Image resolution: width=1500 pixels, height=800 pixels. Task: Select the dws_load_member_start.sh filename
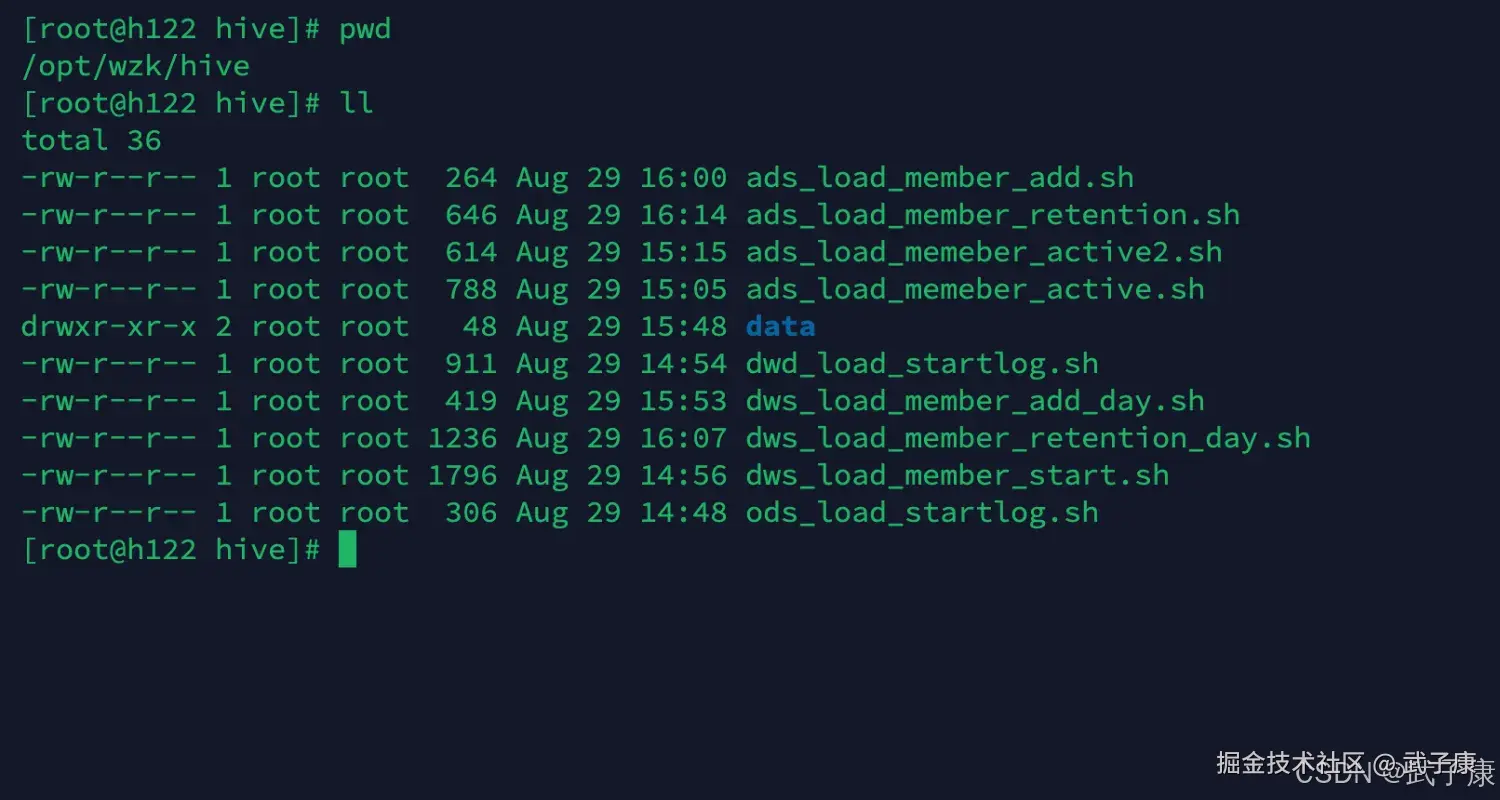(x=957, y=475)
